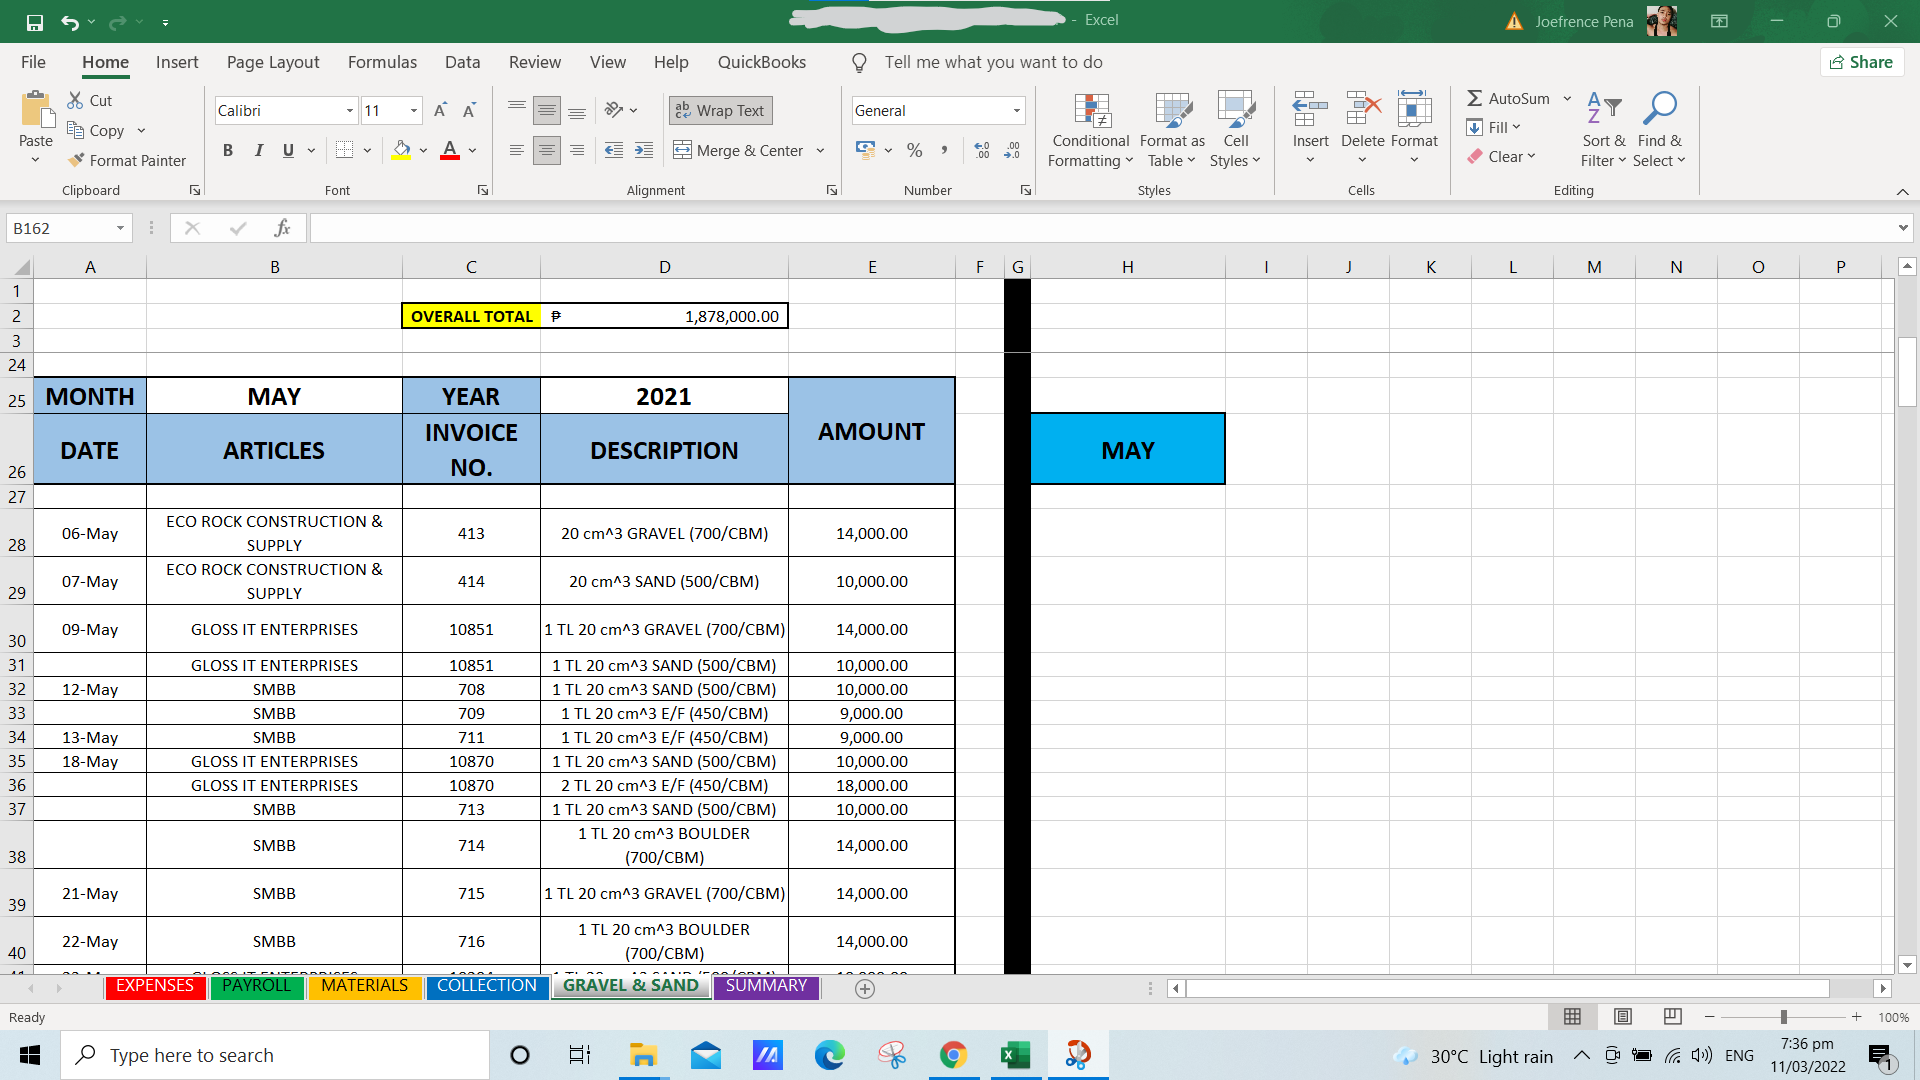Open the Page Layout ribbon tab

click(x=272, y=62)
